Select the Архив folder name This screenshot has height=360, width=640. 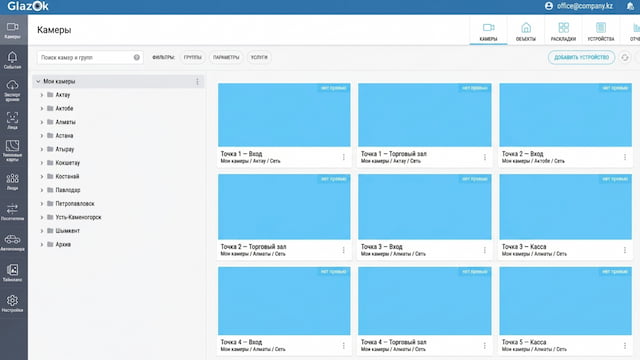tap(63, 244)
